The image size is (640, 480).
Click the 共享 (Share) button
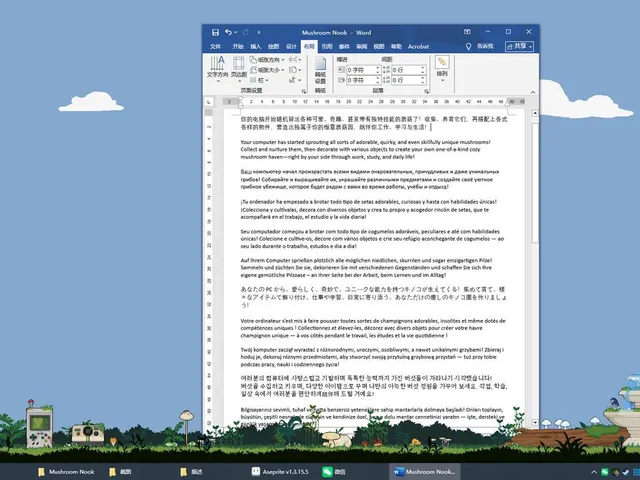point(519,46)
